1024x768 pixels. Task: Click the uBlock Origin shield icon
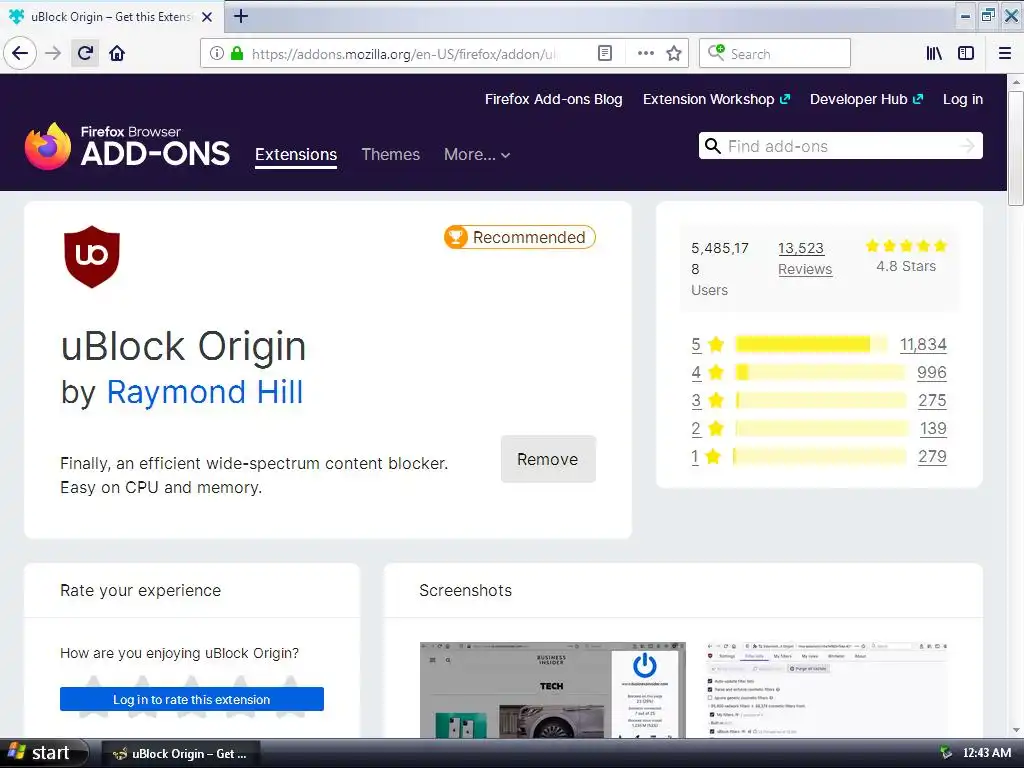click(91, 257)
